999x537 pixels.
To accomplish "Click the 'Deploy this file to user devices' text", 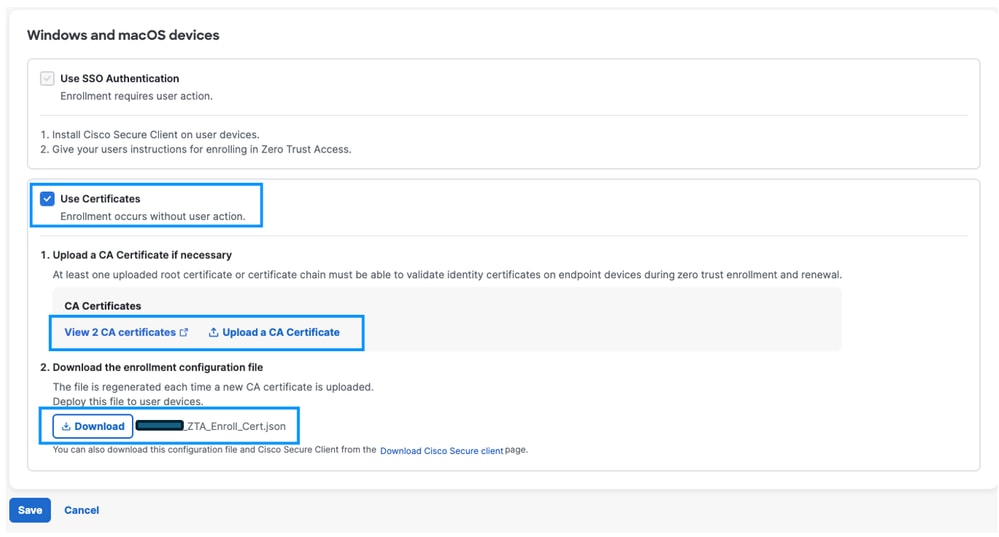I will pos(128,402).
